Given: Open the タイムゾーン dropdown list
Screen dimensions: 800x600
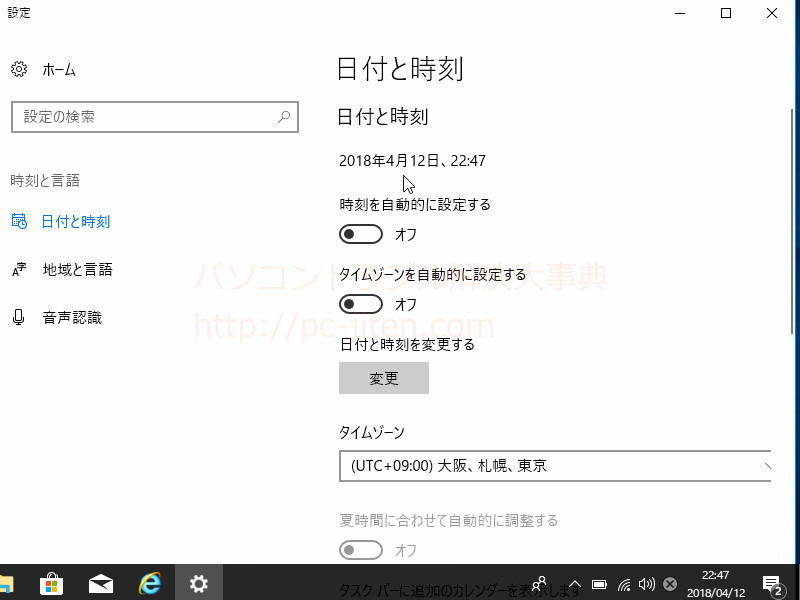Looking at the screenshot, I should pyautogui.click(x=555, y=466).
